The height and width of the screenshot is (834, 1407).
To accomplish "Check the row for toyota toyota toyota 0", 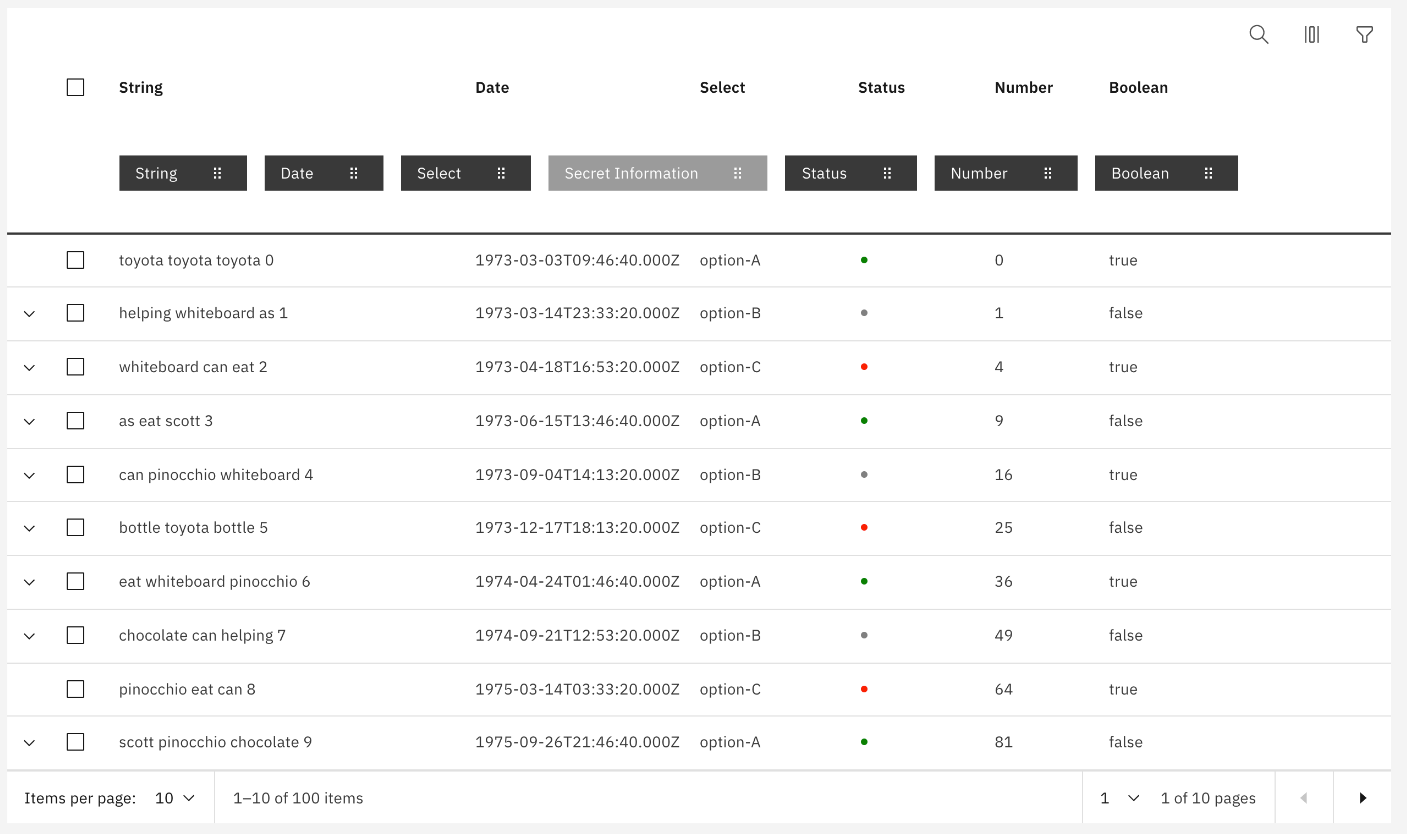I will point(75,260).
